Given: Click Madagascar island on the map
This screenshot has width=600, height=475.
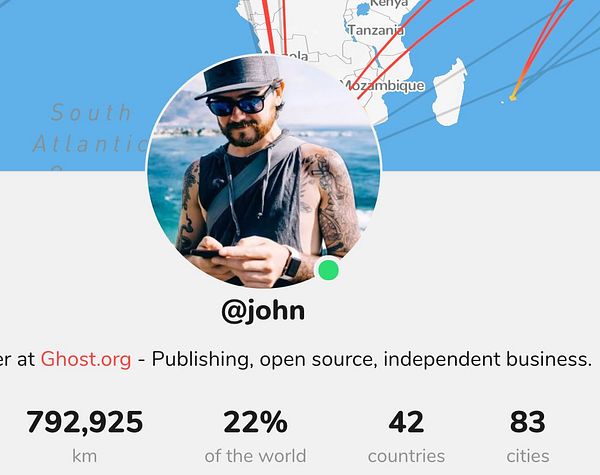Looking at the screenshot, I should click(x=450, y=93).
